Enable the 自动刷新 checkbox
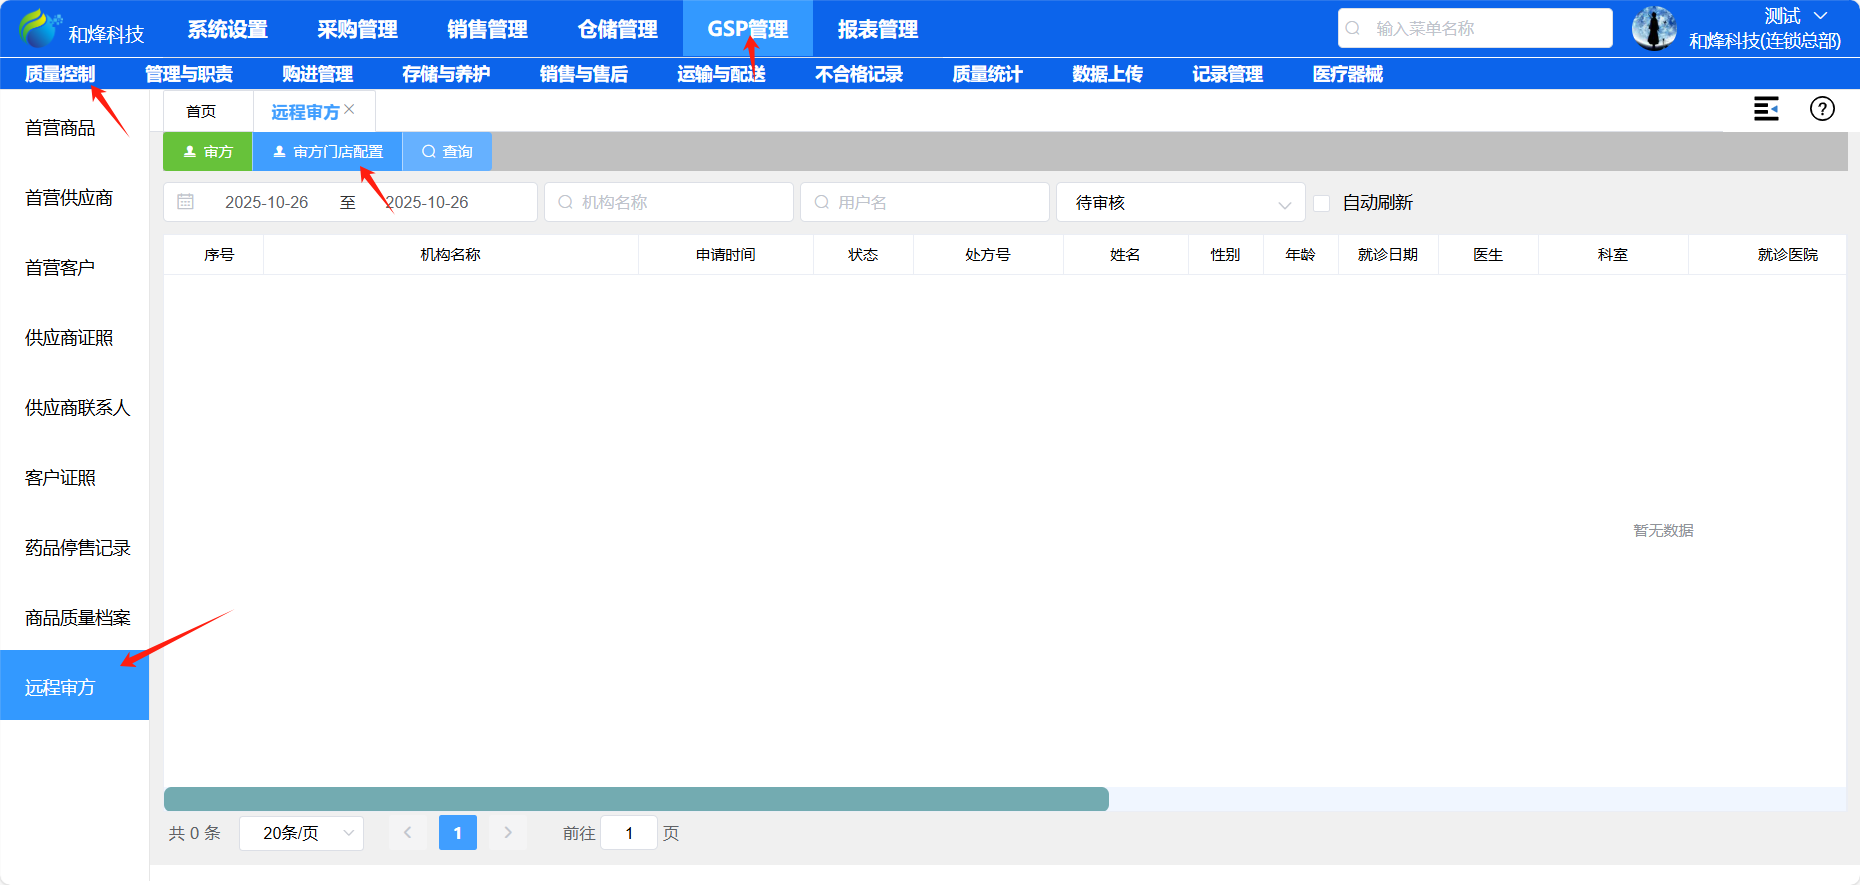 click(x=1321, y=203)
